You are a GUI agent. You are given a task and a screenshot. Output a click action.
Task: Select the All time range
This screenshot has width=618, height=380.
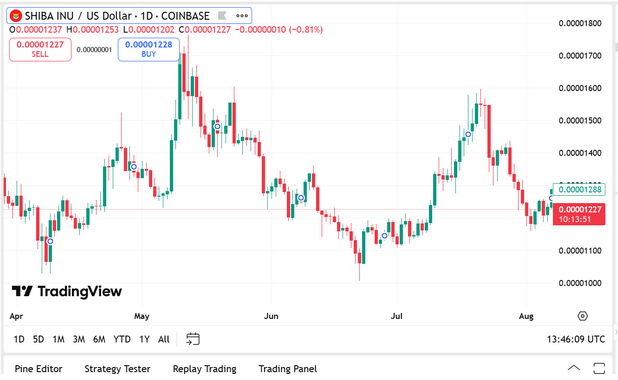(164, 339)
